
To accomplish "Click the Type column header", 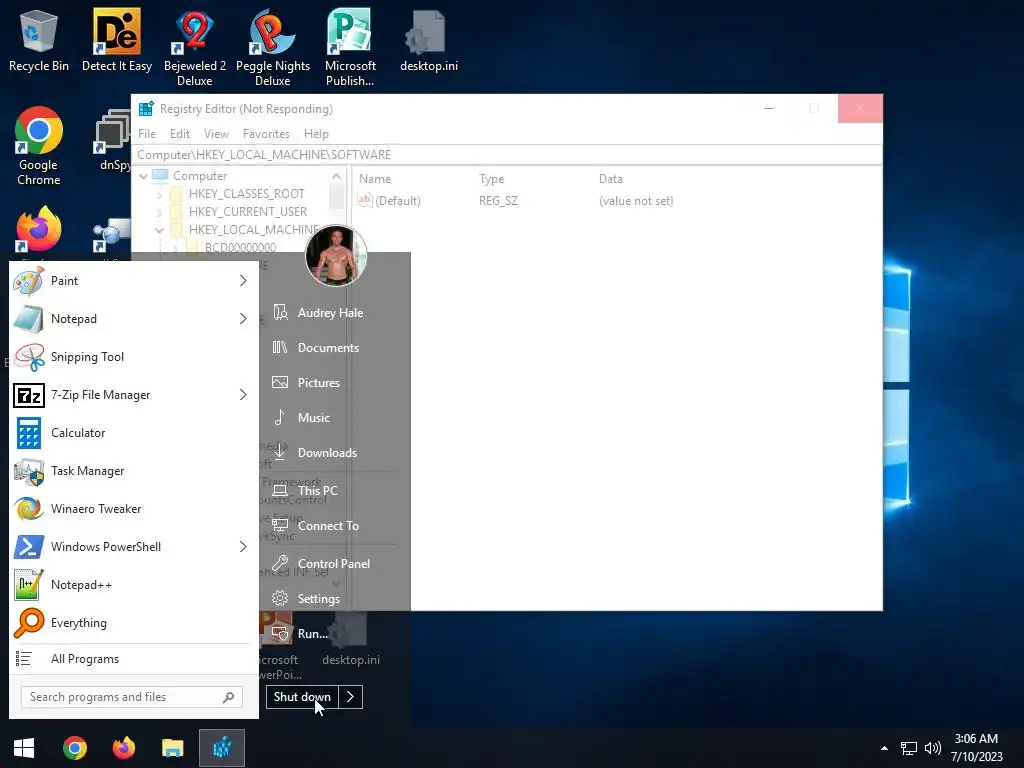I will (x=491, y=179).
